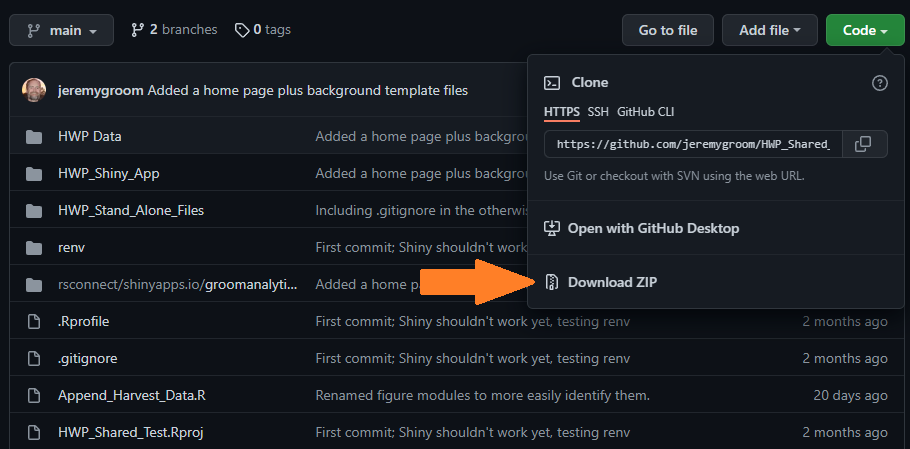Click folder icon next to HWP Data

coord(34,137)
